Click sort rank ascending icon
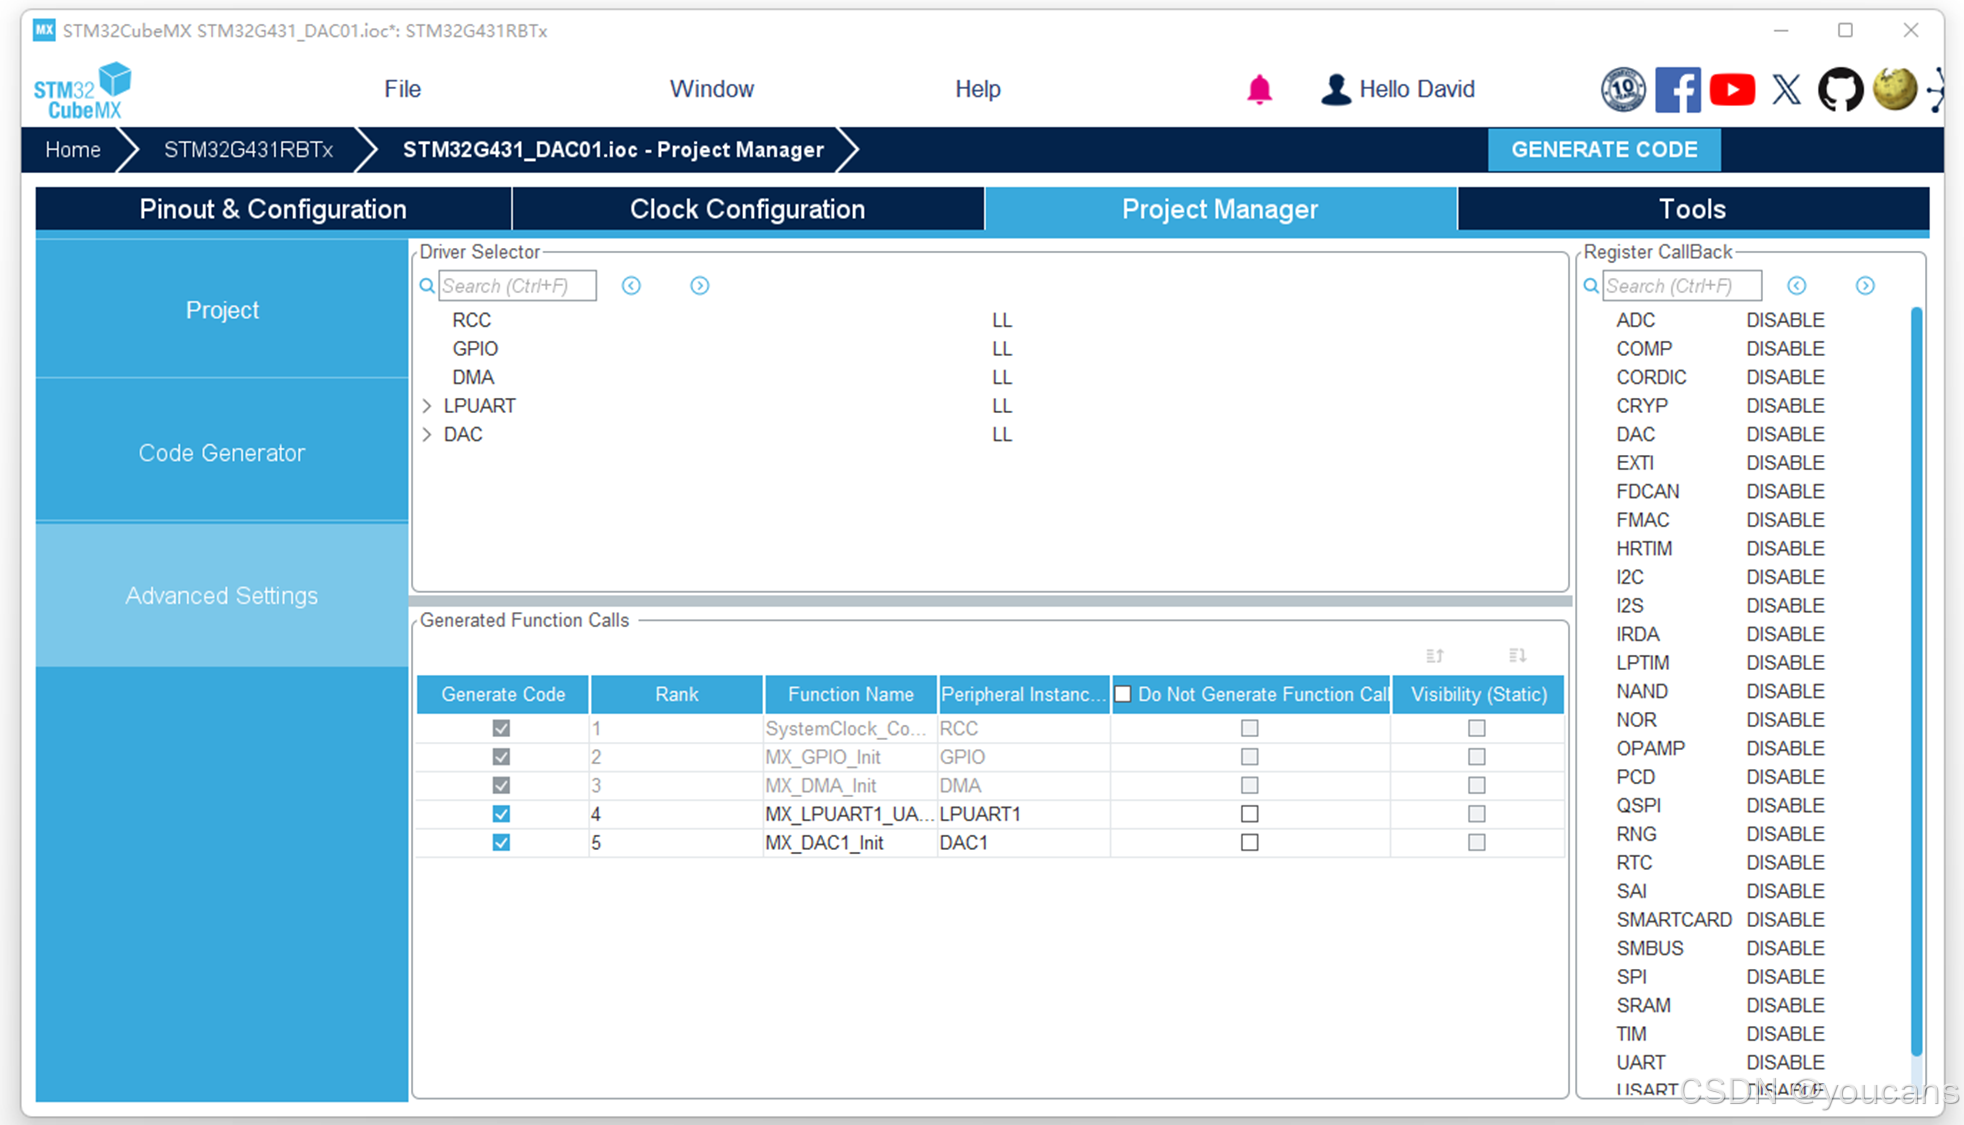Viewport: 1964px width, 1125px height. (x=1435, y=656)
